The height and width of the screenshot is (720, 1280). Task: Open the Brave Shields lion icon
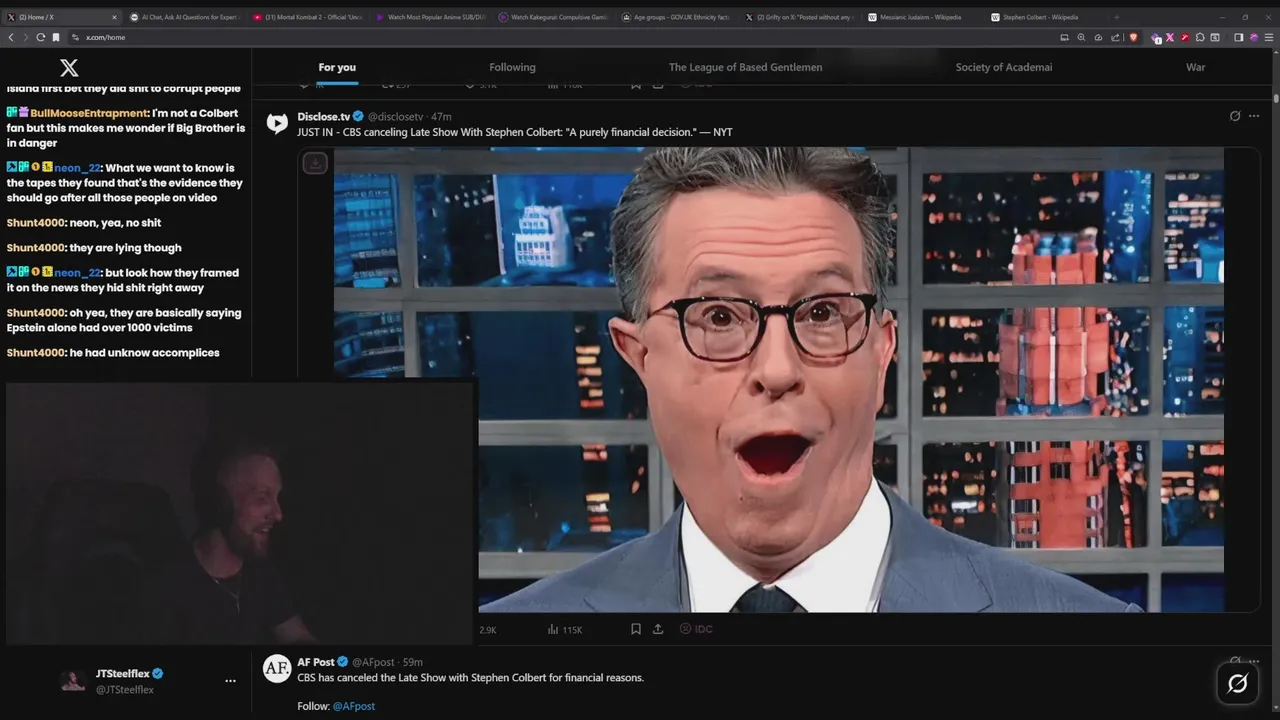[x=1133, y=37]
